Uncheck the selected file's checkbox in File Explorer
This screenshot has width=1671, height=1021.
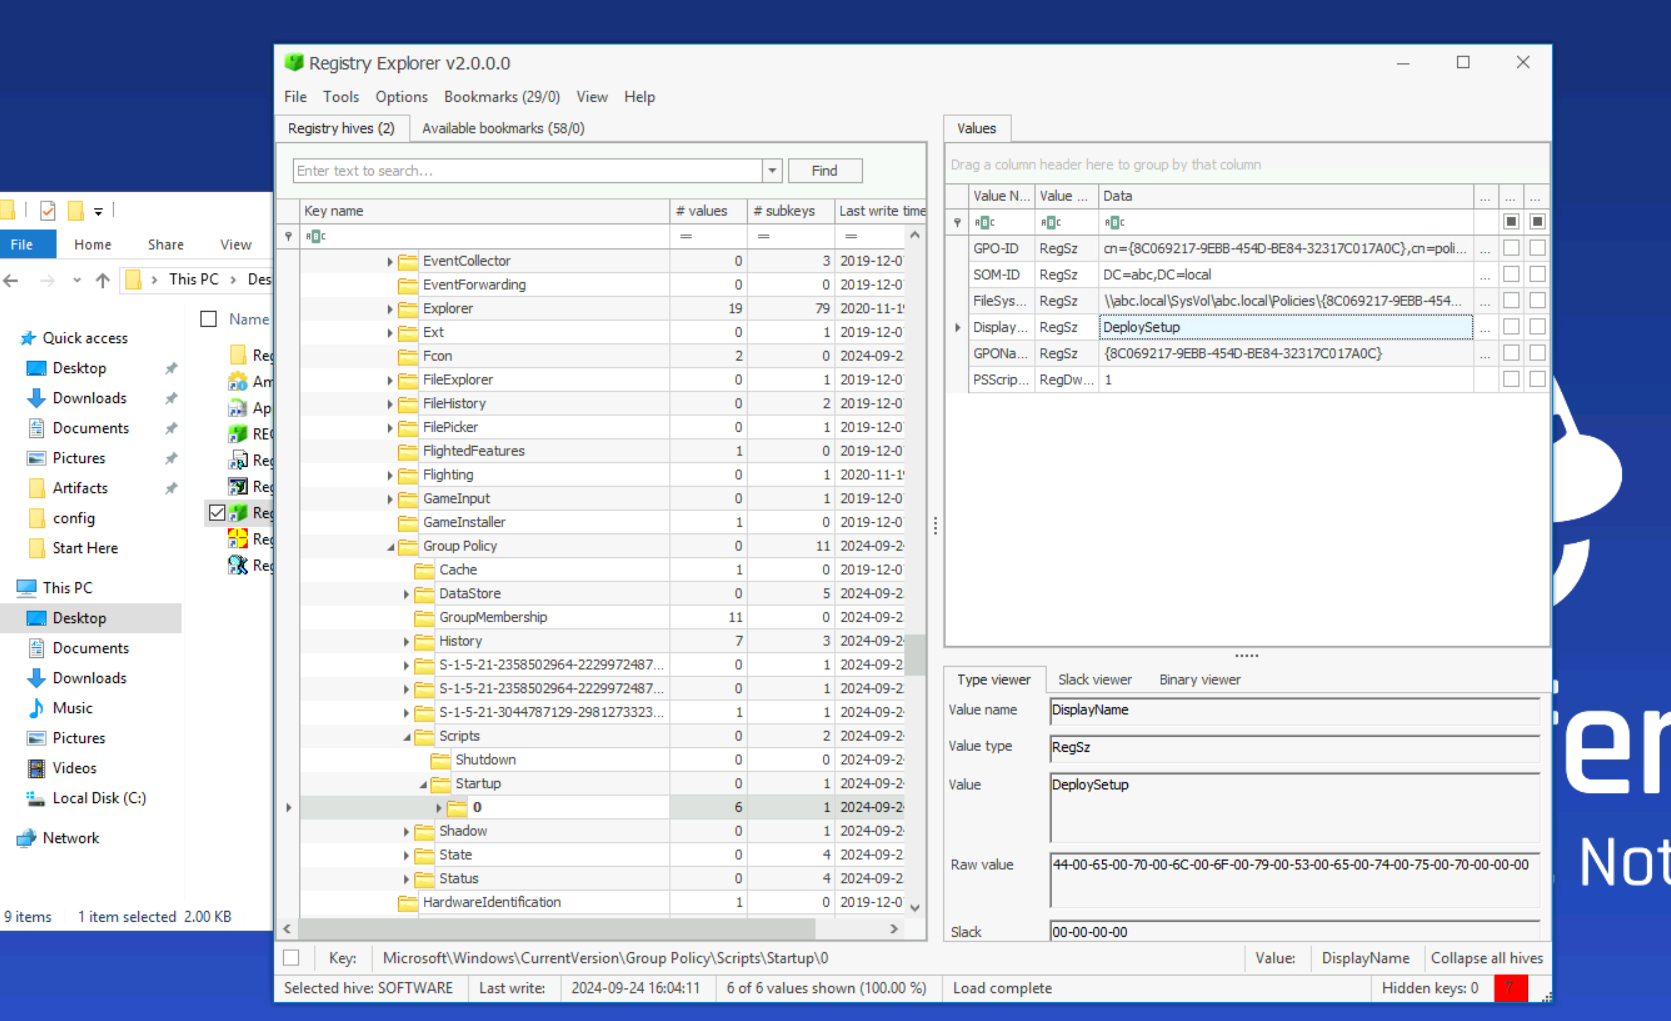pos(216,513)
